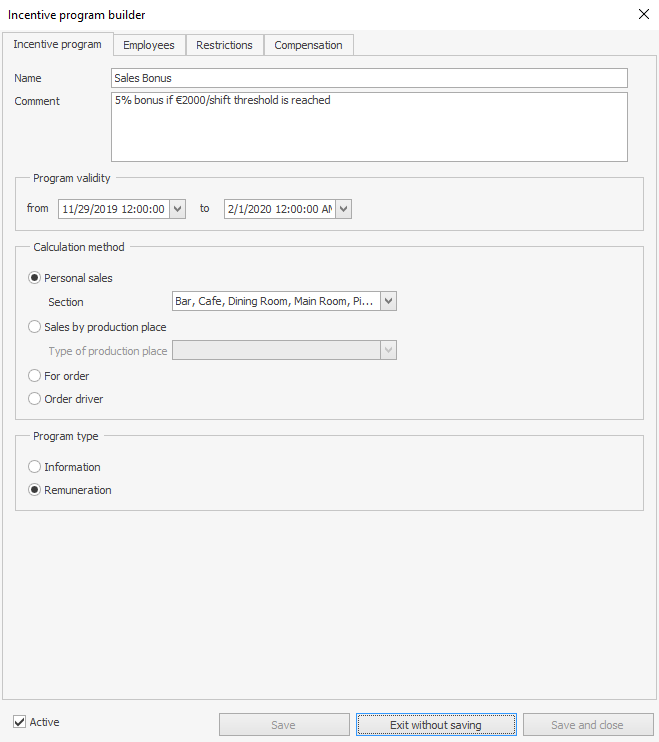
Task: Select the Personal sales radio button
Action: coord(35,278)
